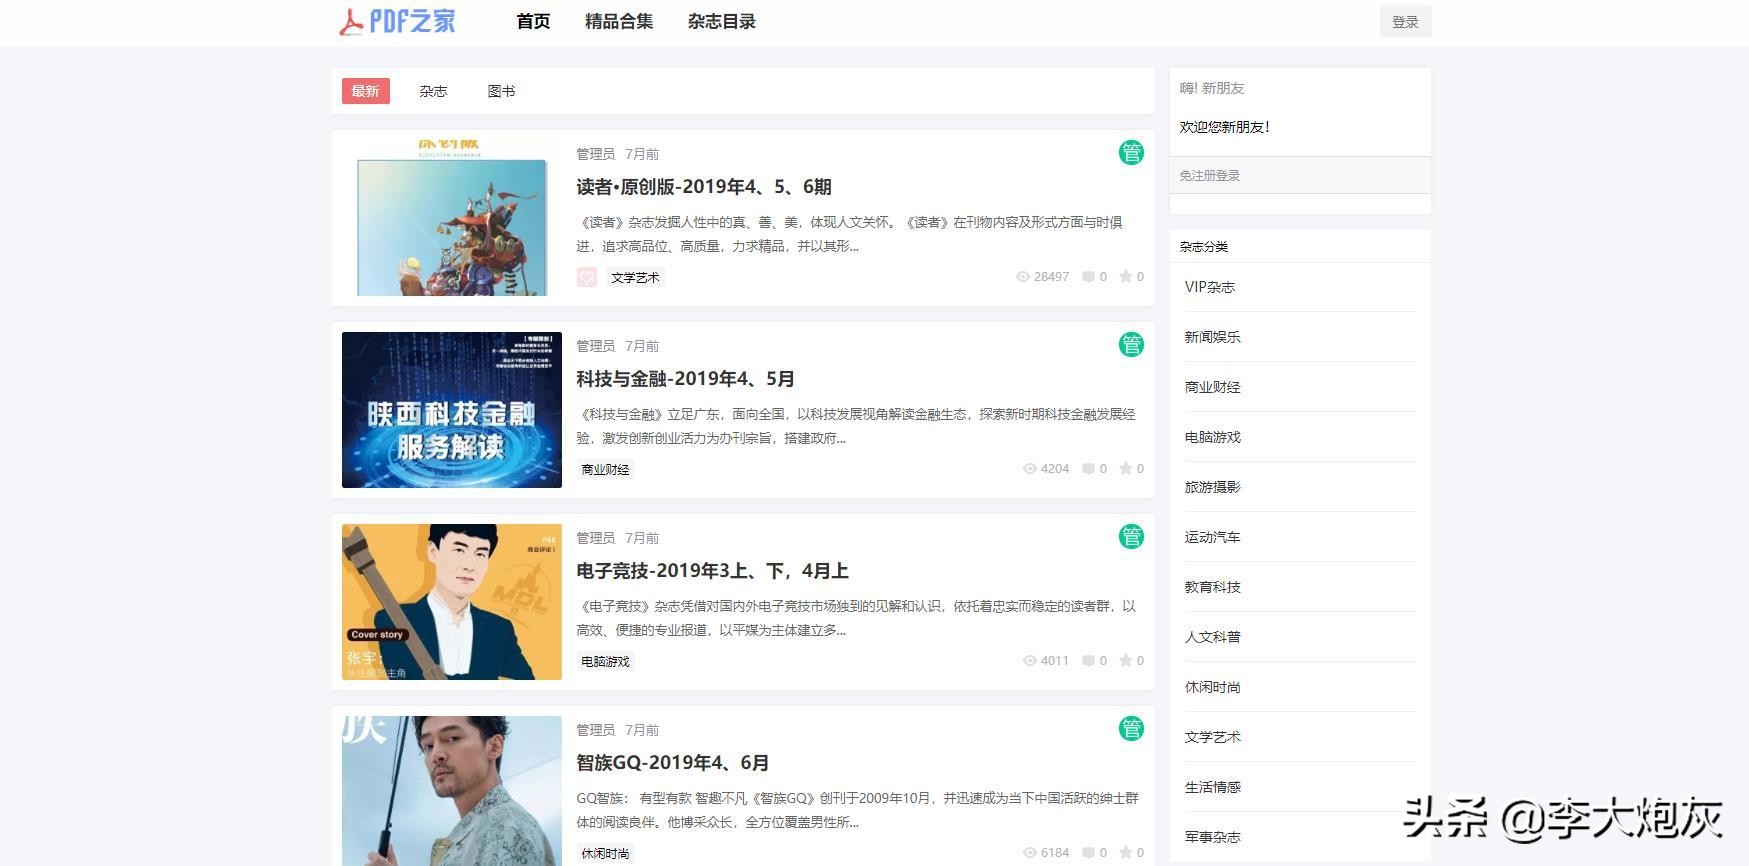Open the post 电子竞技-2019年3上、下，4月上
The image size is (1749, 866).
pyautogui.click(x=712, y=571)
